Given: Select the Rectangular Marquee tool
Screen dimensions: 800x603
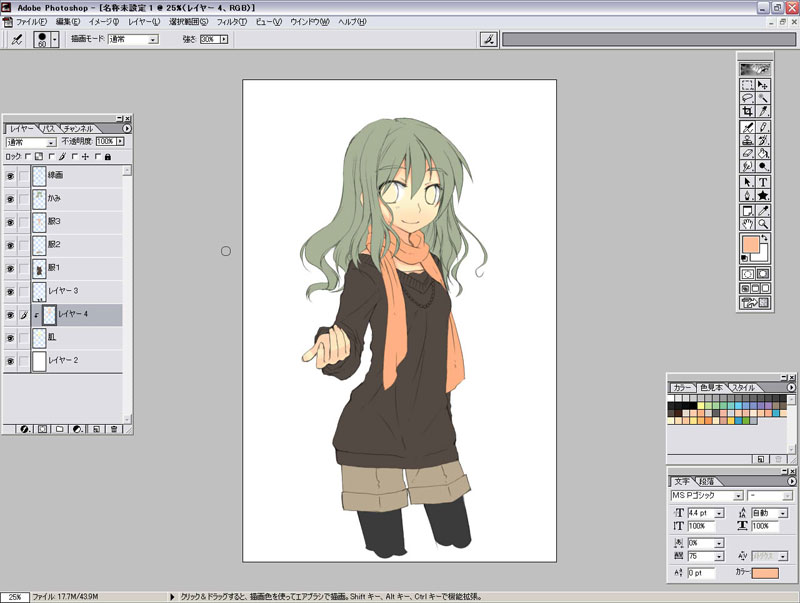Looking at the screenshot, I should [x=747, y=85].
